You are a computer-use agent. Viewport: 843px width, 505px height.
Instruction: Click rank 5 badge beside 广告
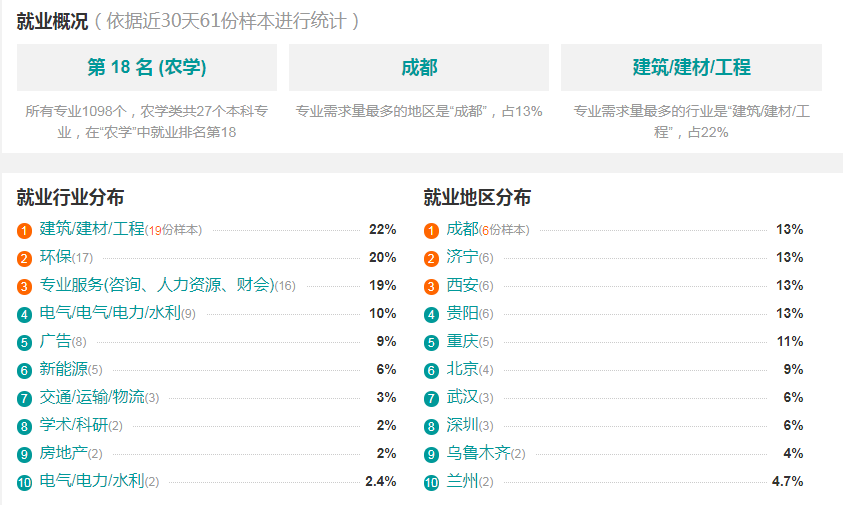[24, 343]
